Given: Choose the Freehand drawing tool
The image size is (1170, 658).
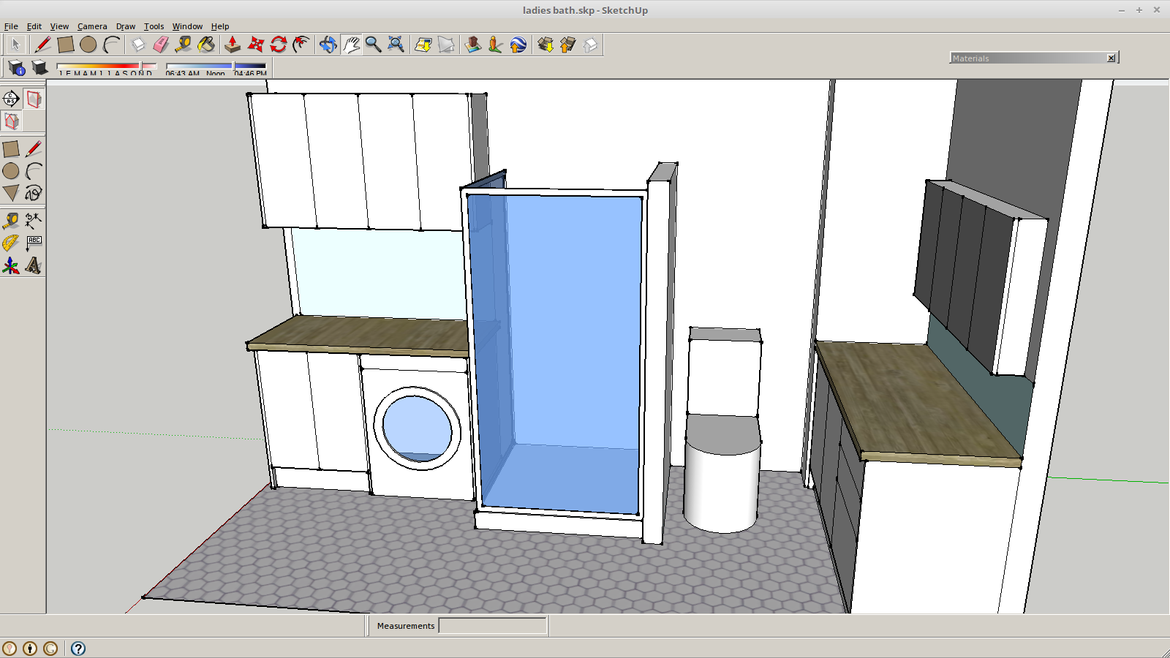Looking at the screenshot, I should click(34, 193).
